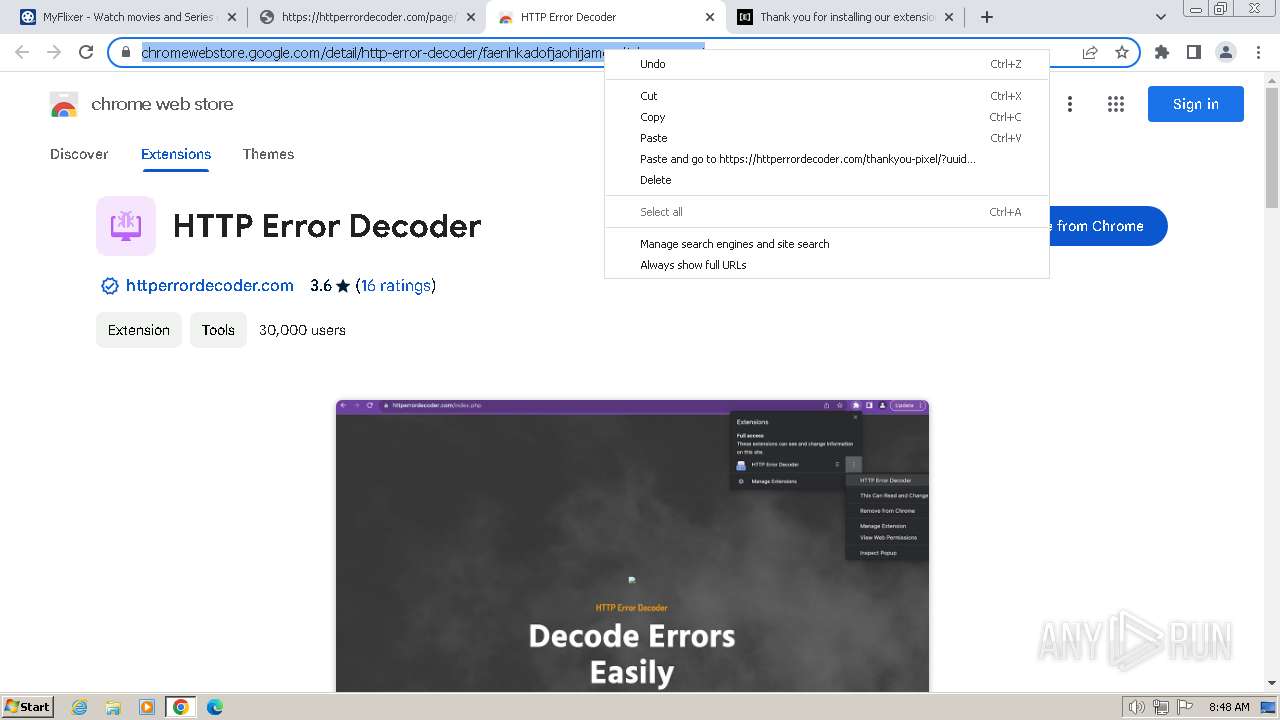
Task: Open File Explorer from the taskbar
Action: click(x=113, y=707)
